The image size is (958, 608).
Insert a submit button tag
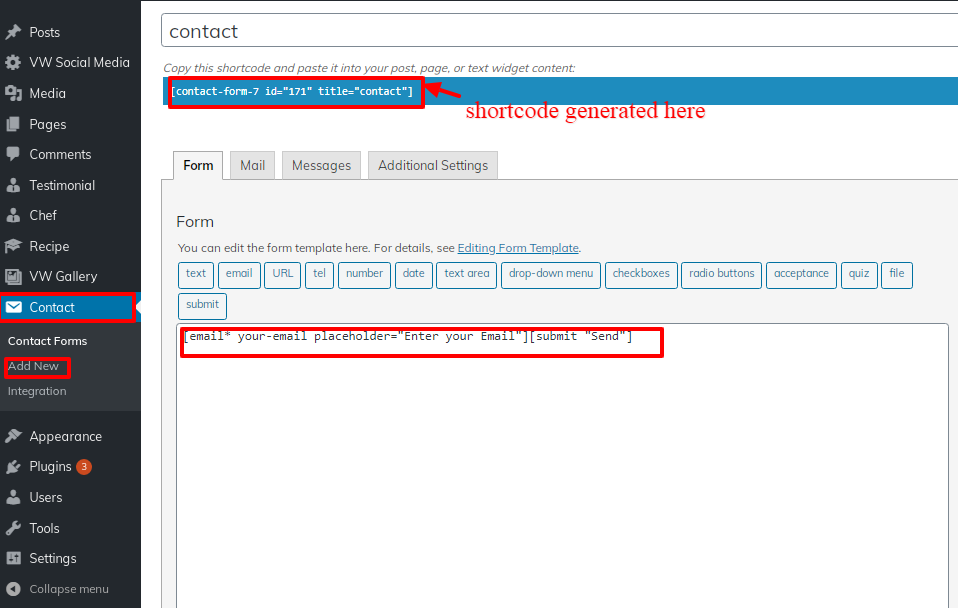(x=202, y=306)
